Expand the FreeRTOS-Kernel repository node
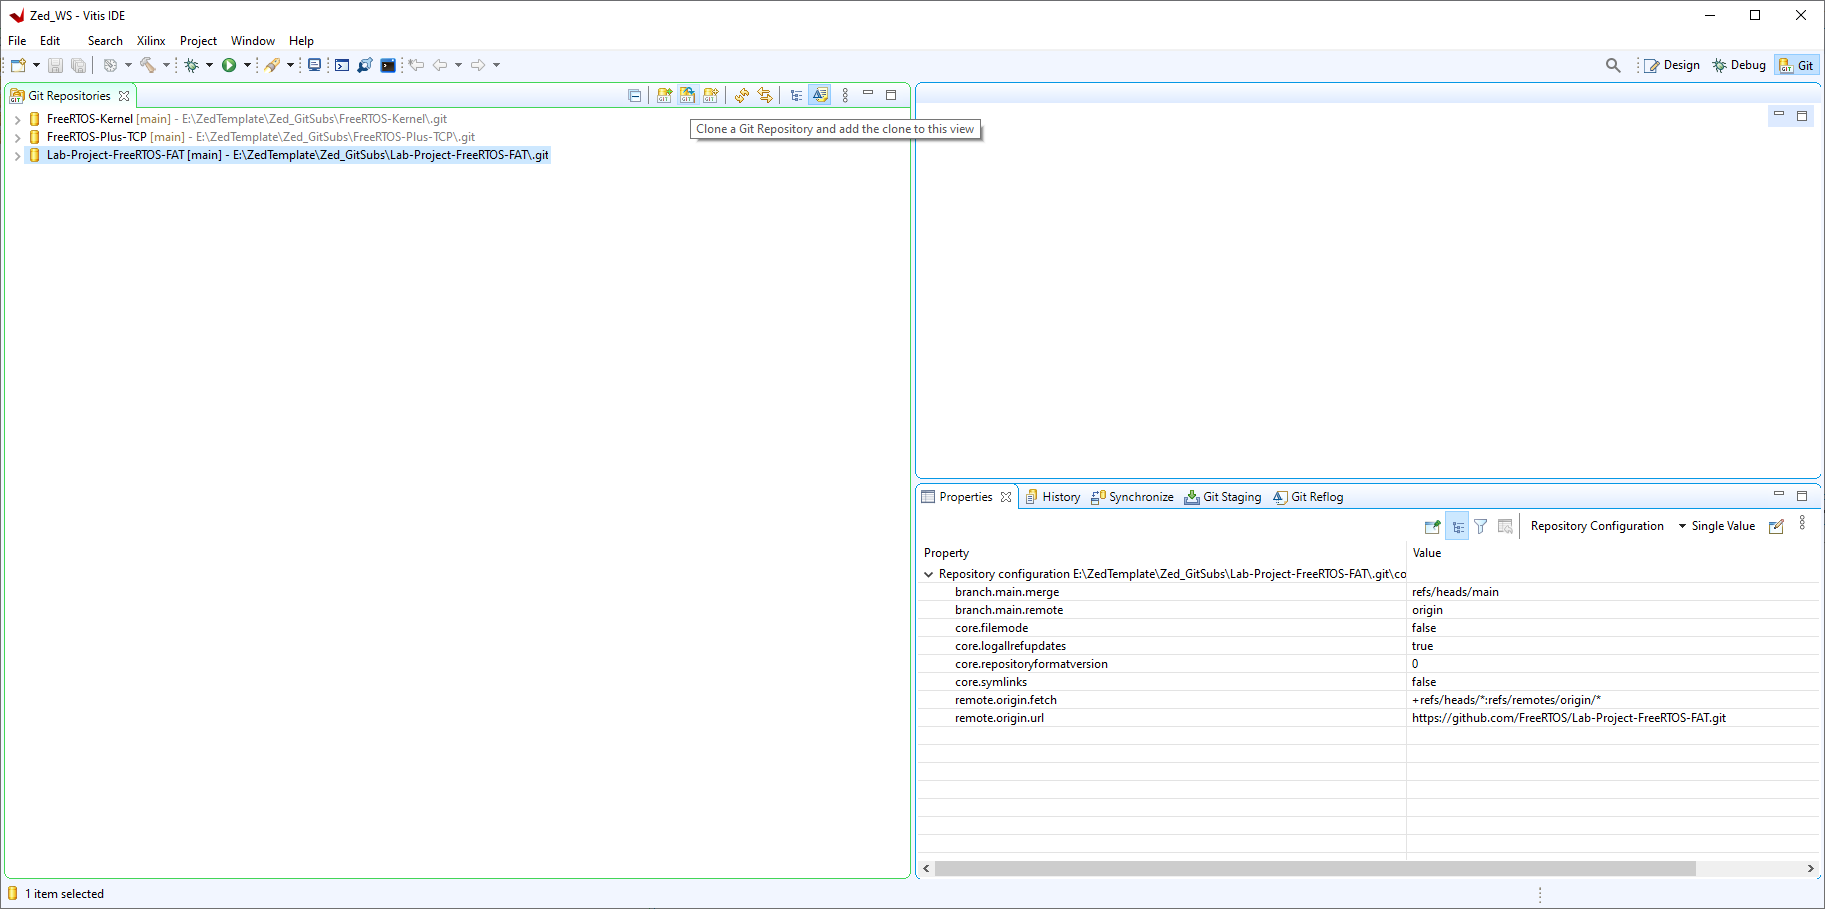This screenshot has width=1825, height=909. [17, 119]
